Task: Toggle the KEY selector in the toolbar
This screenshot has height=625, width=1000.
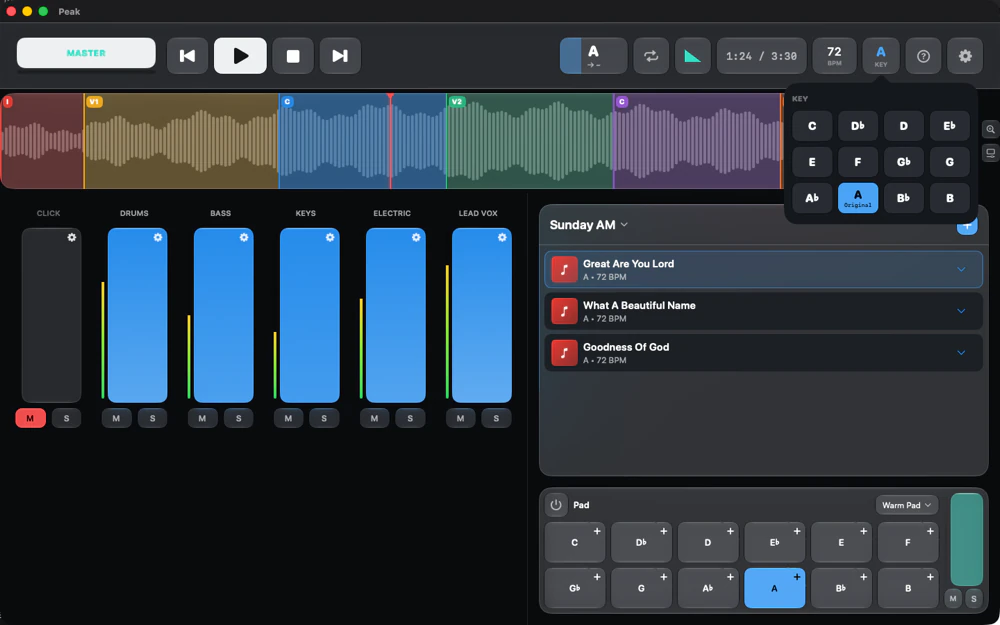Action: (x=881, y=56)
